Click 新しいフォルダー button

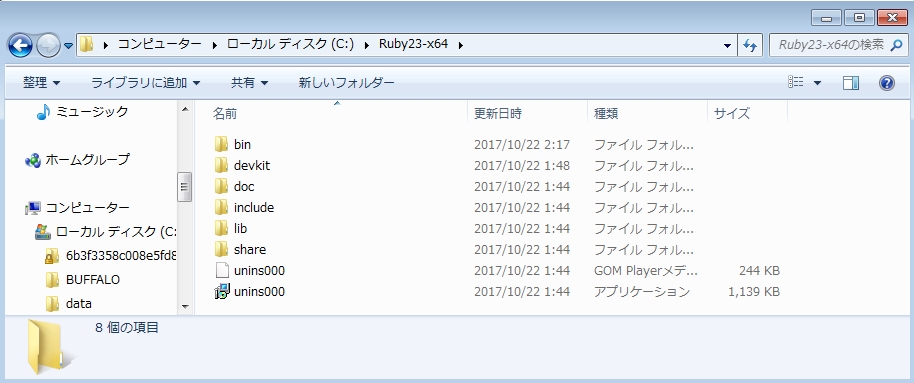346,83
